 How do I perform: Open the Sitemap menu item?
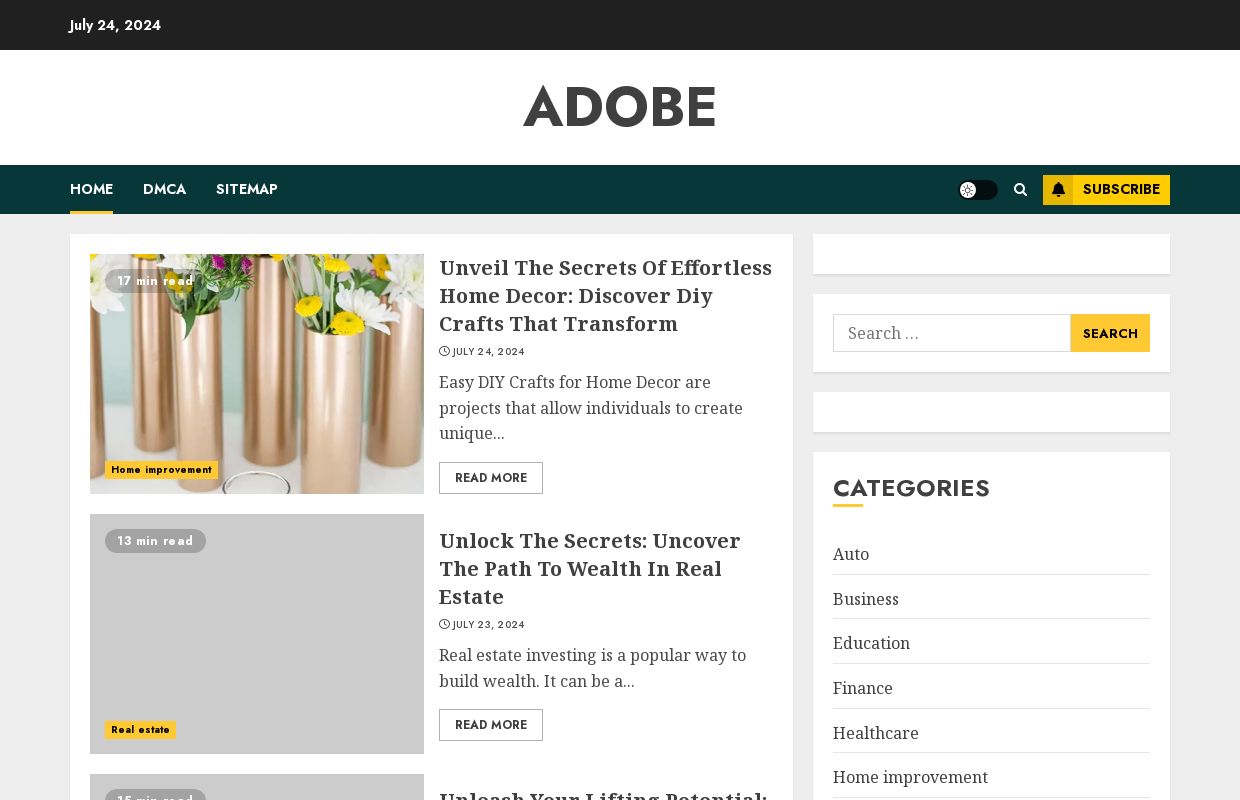tap(247, 189)
